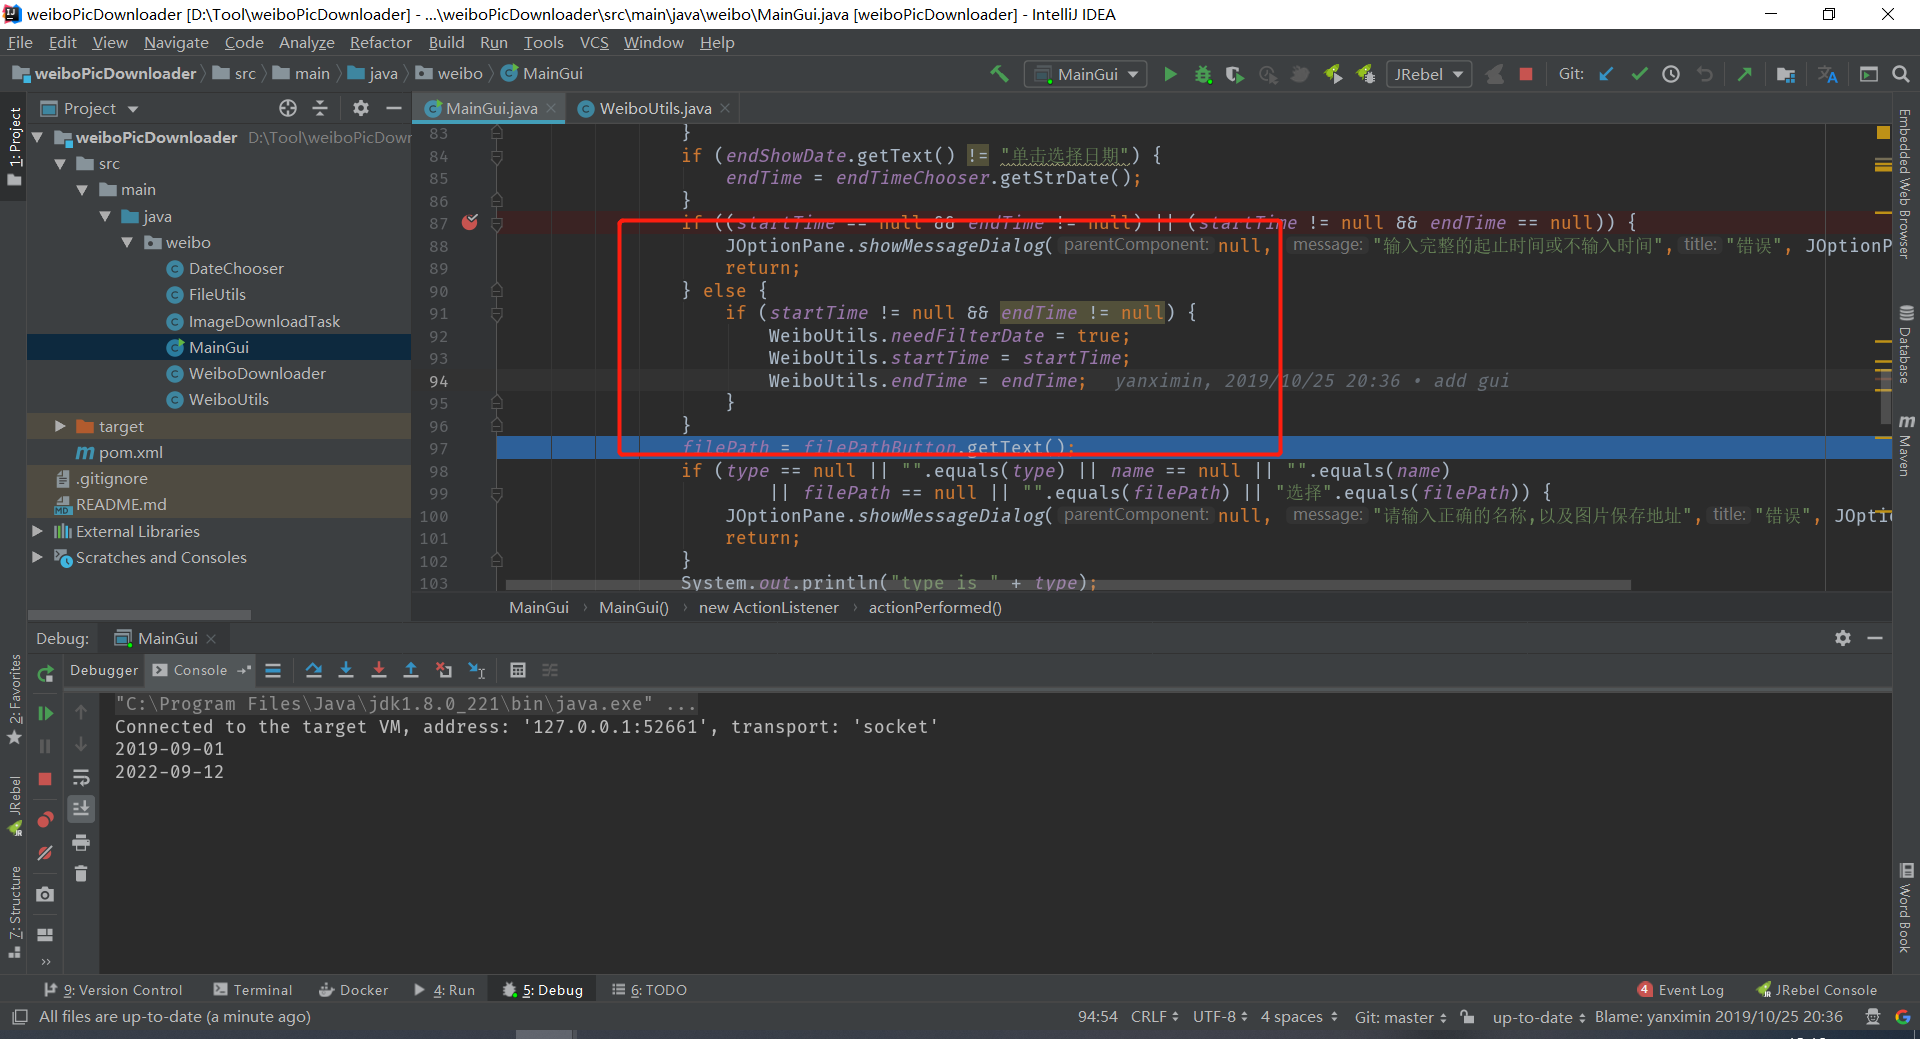Open WeiboDownloader class in project tree
This screenshot has width=1920, height=1039.
click(x=257, y=373)
